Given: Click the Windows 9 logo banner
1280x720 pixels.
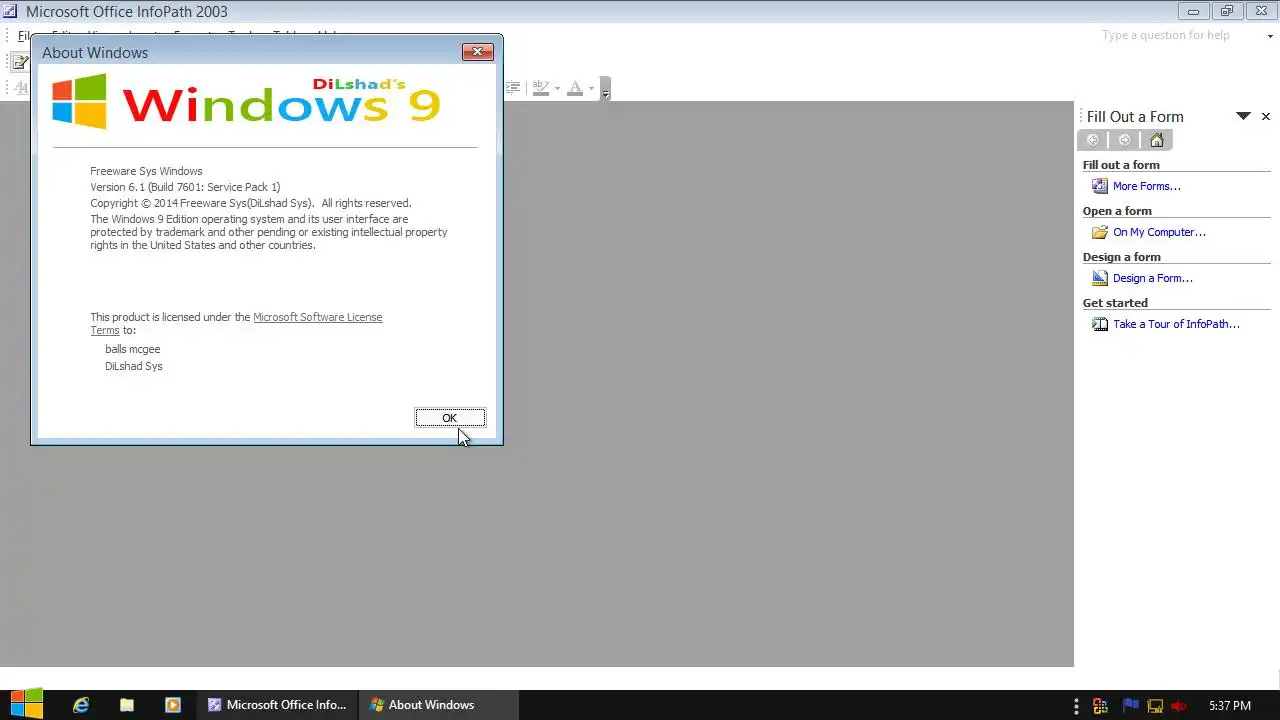Looking at the screenshot, I should point(246,101).
